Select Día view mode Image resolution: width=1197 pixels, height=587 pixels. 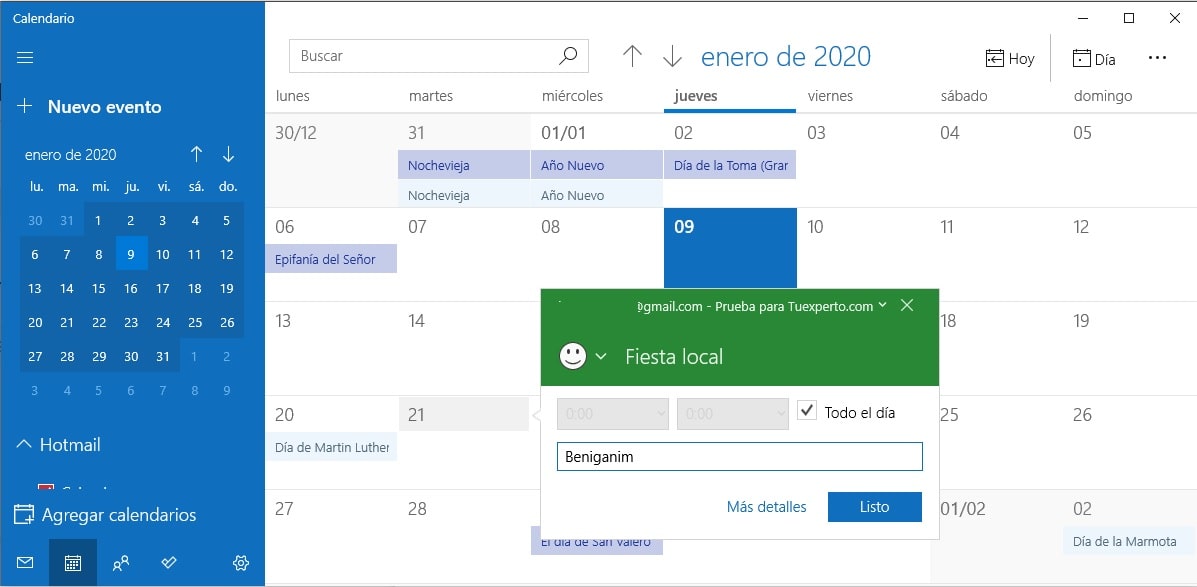pyautogui.click(x=1094, y=58)
